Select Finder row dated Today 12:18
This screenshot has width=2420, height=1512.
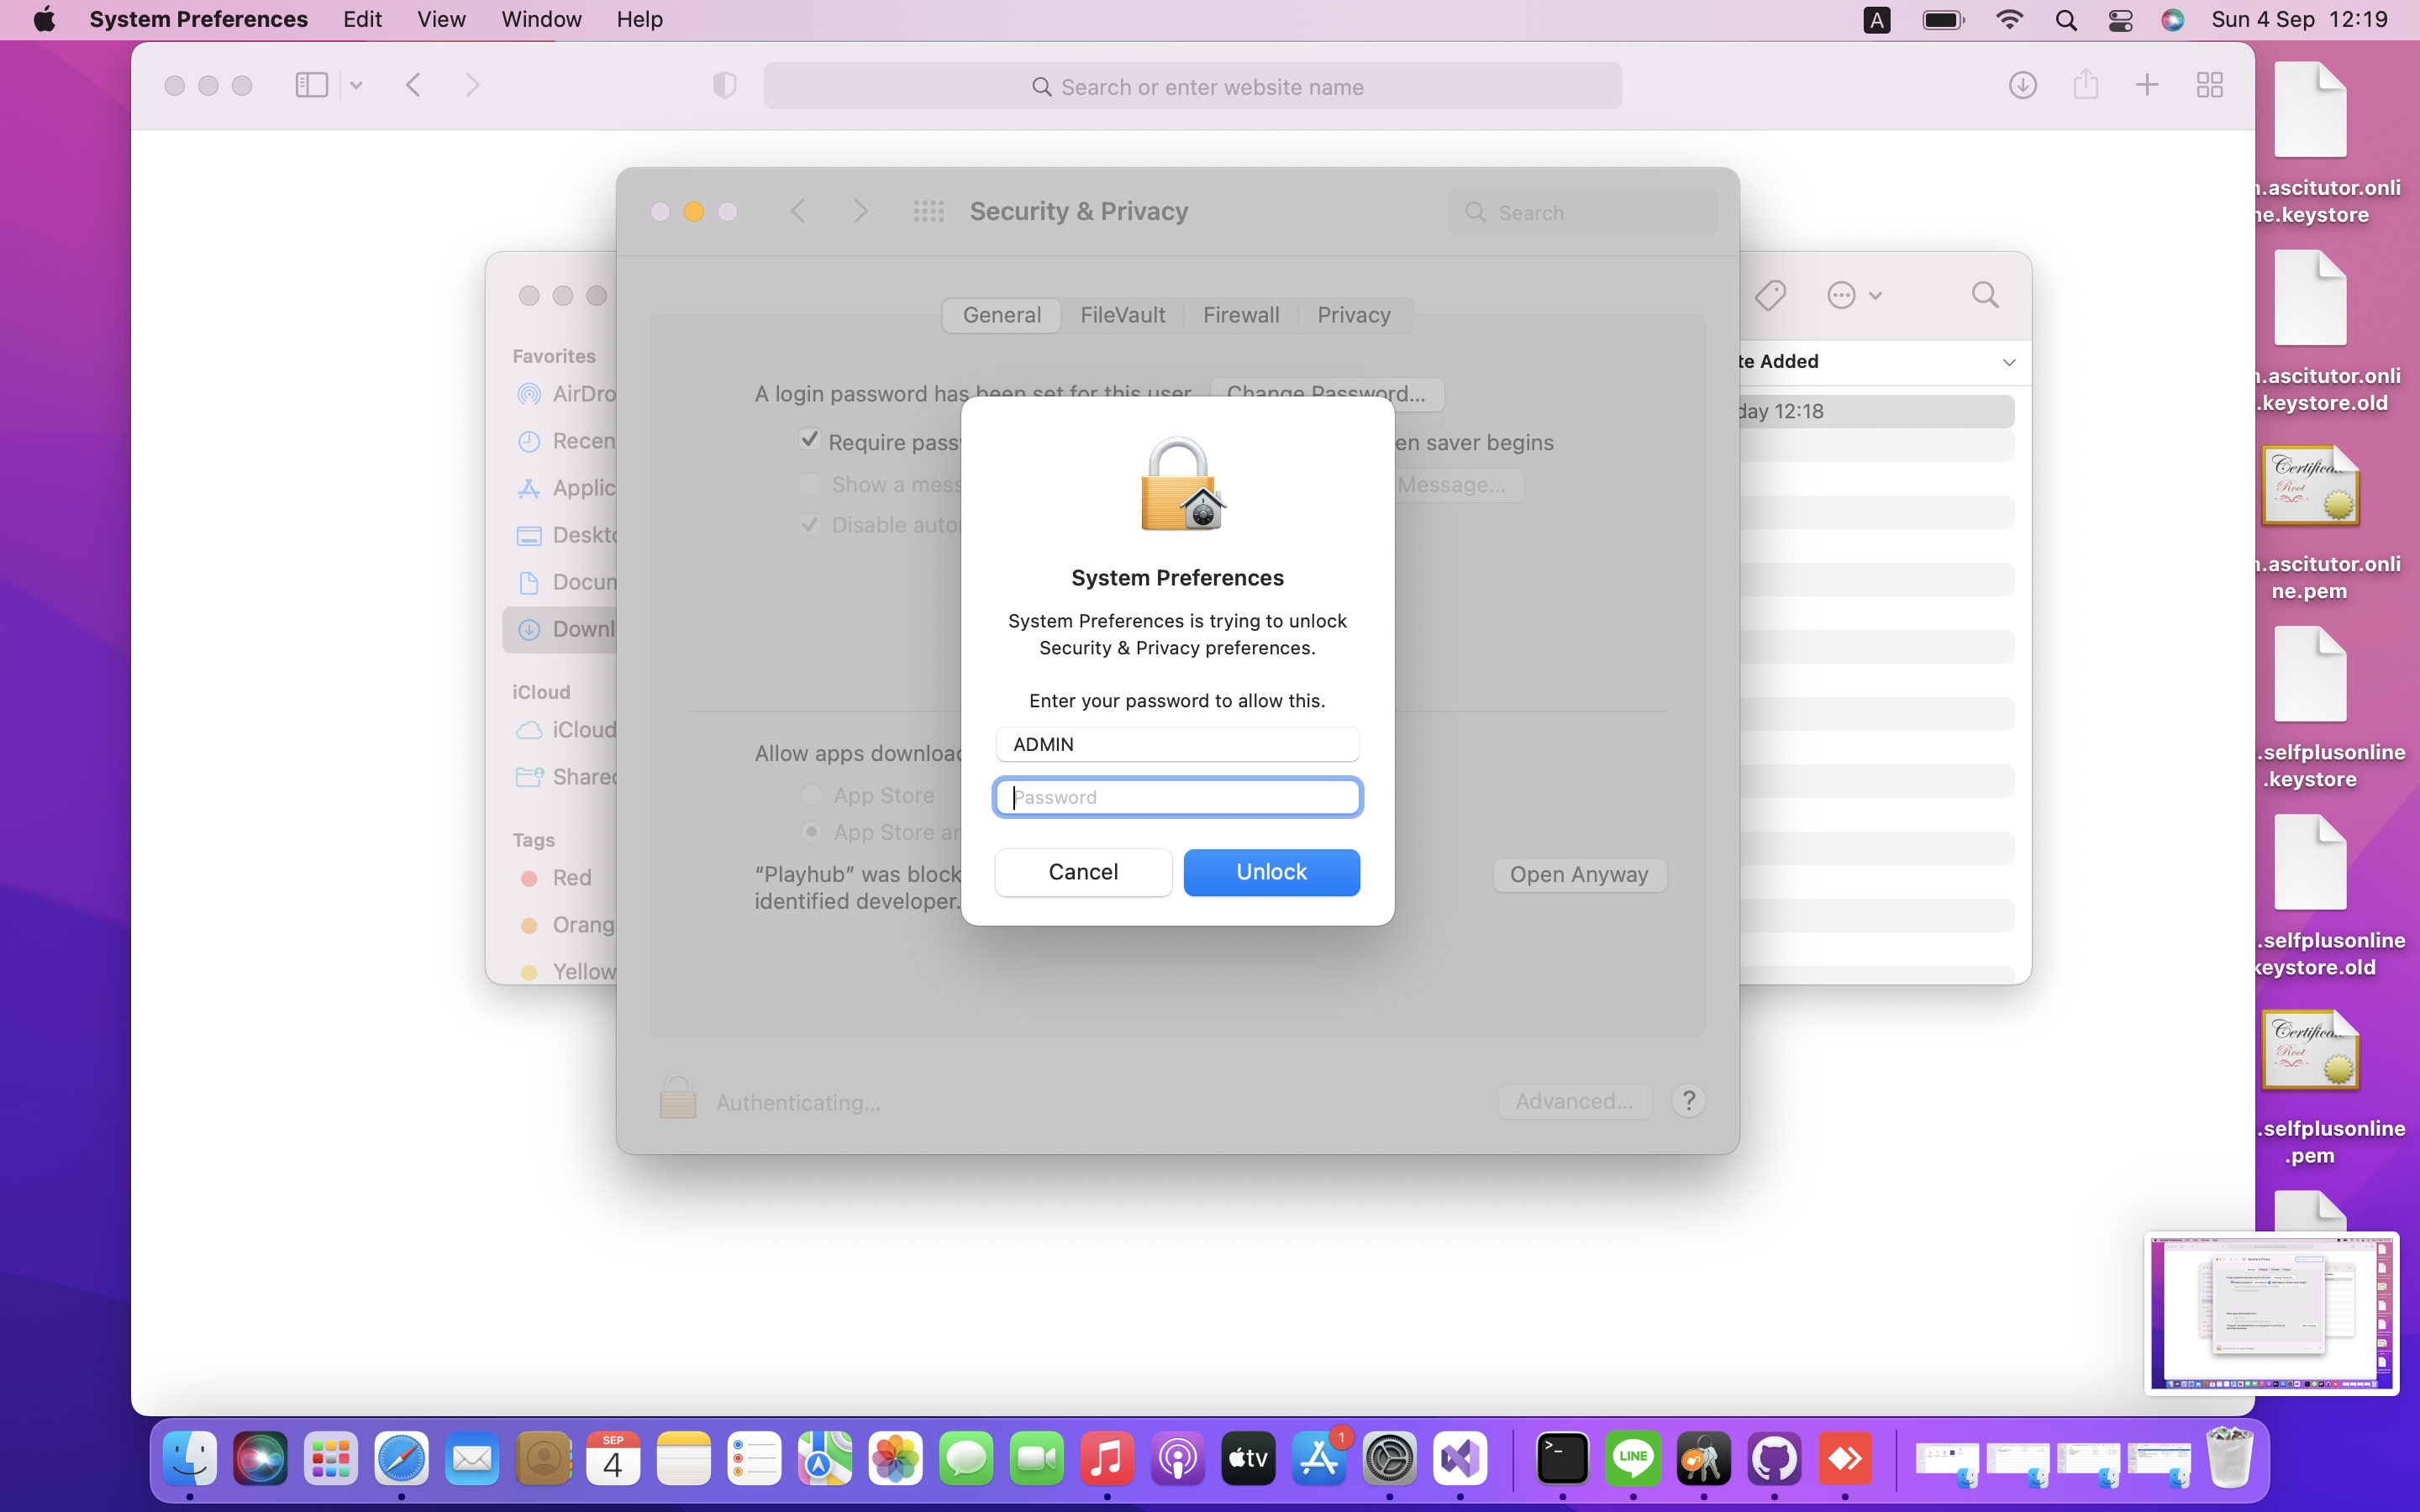tap(1876, 411)
